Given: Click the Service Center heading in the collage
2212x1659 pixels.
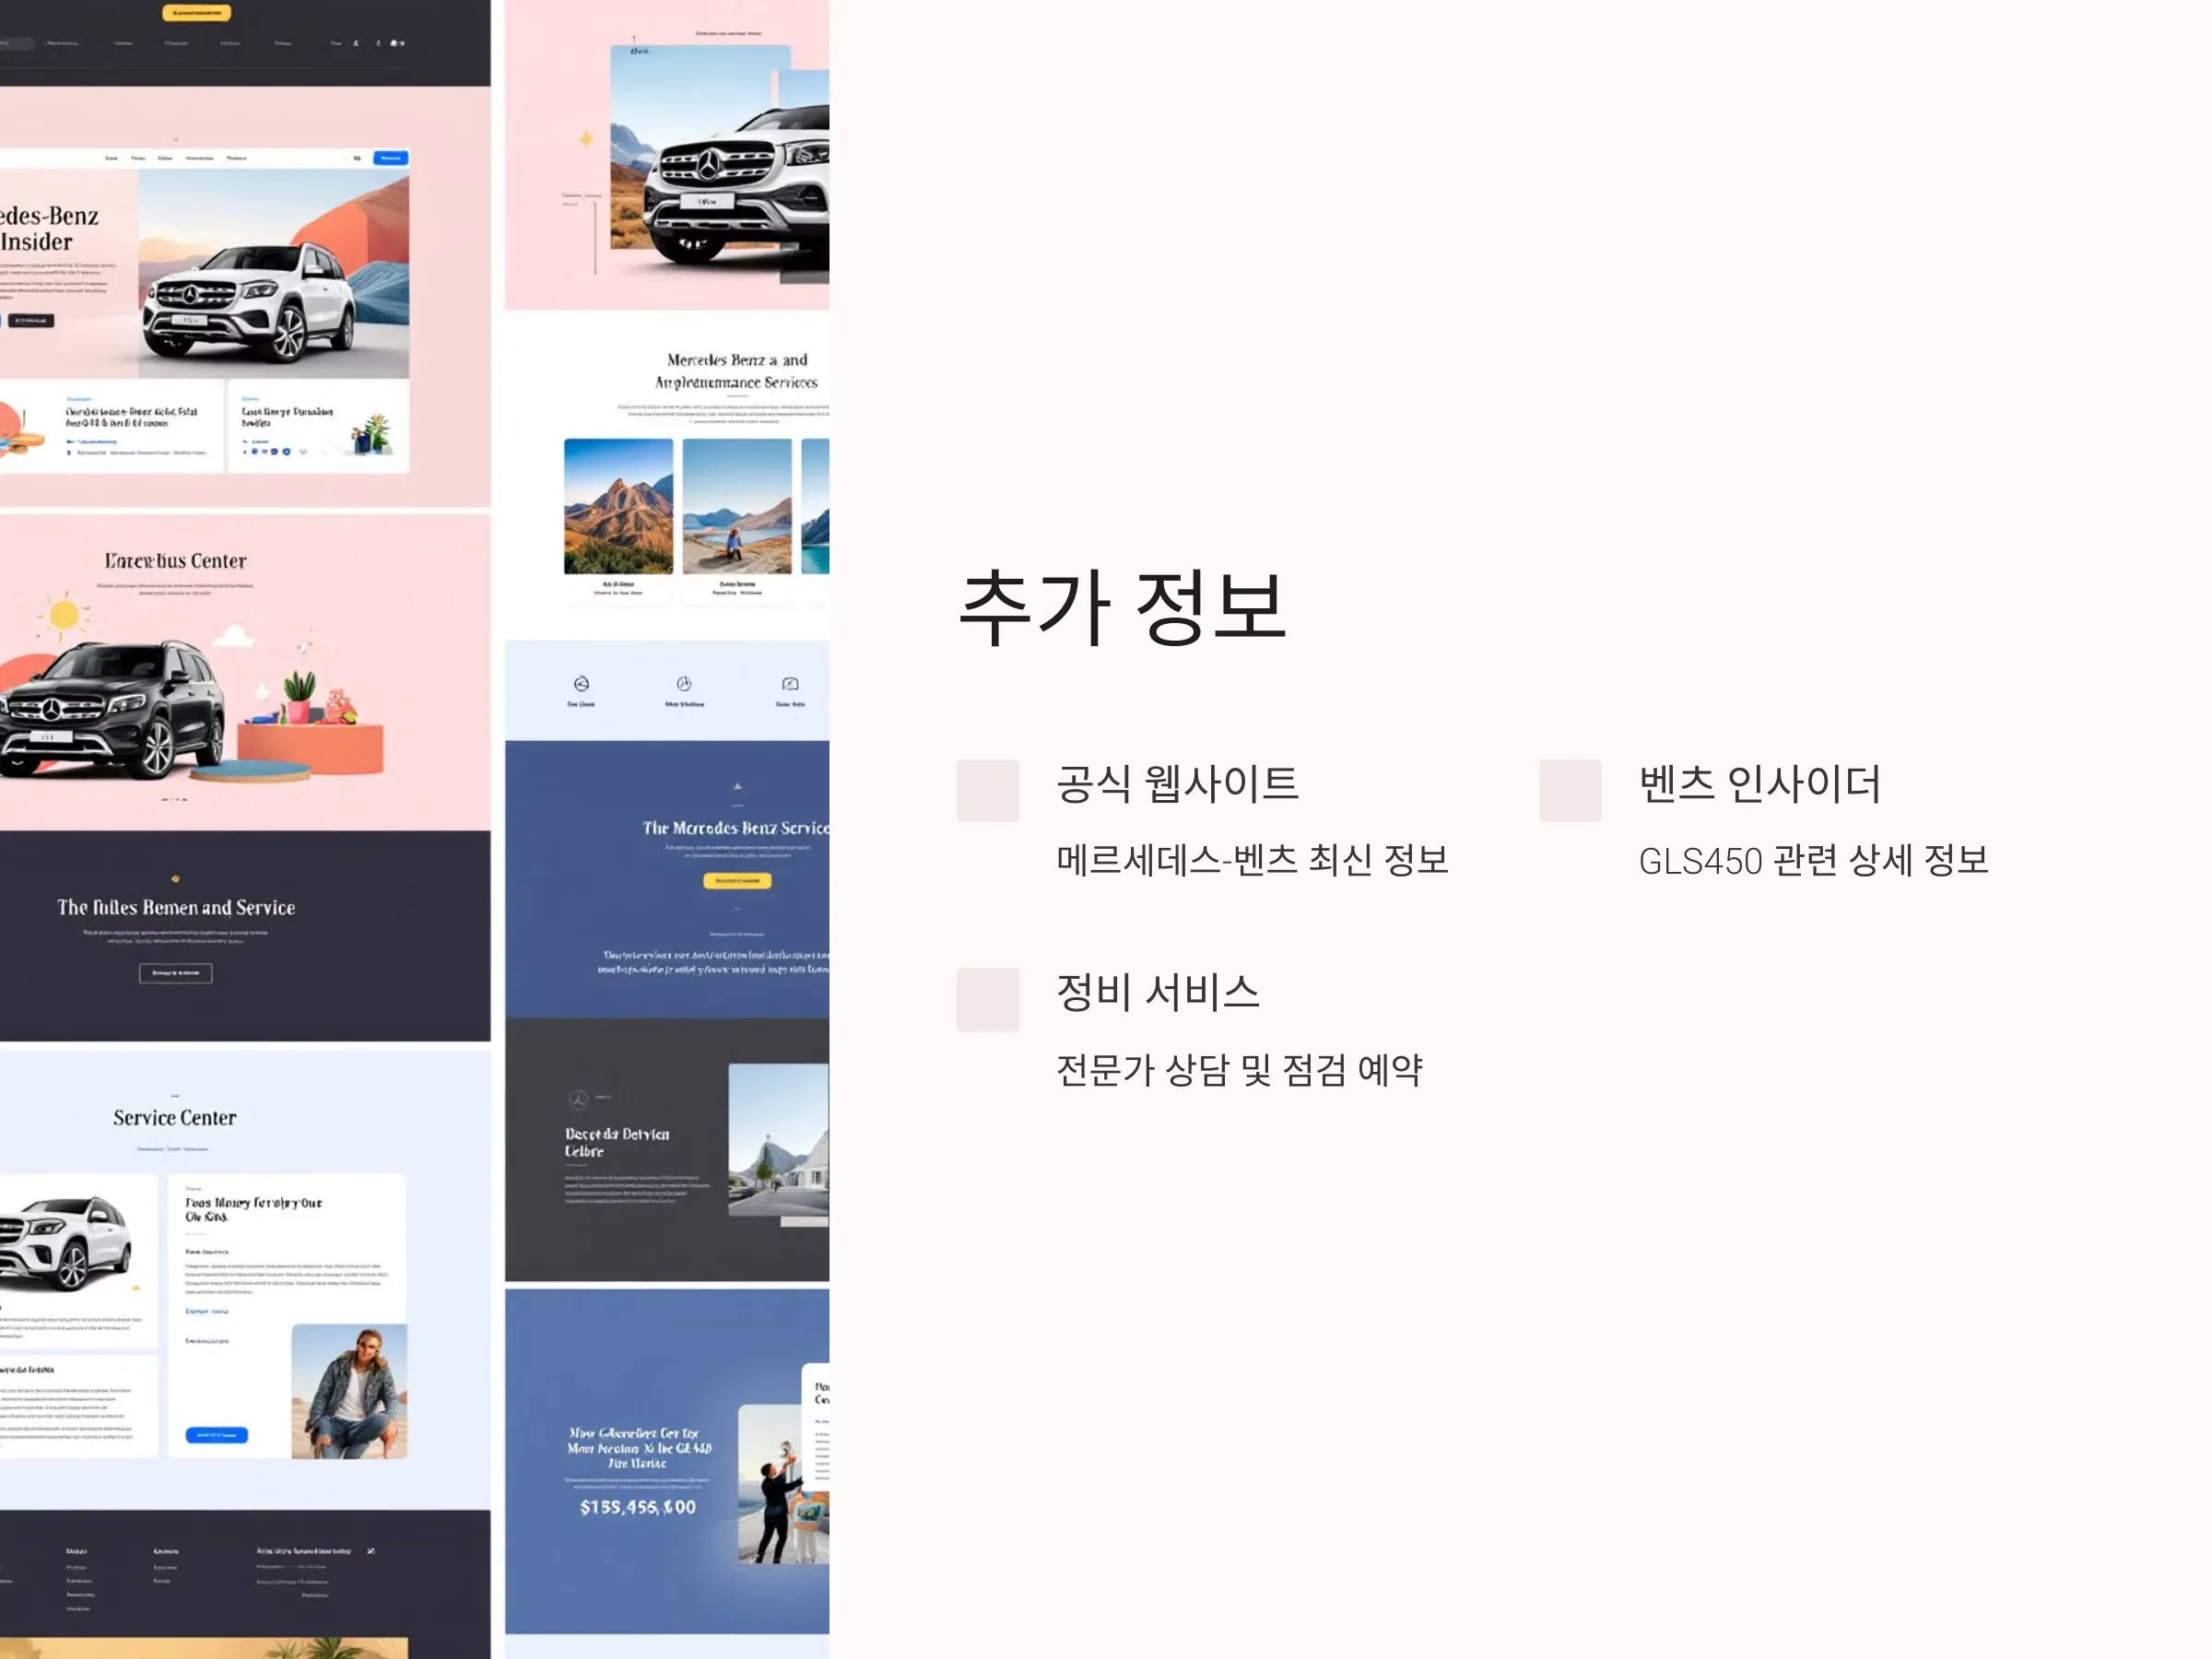Looking at the screenshot, I should [x=175, y=1117].
